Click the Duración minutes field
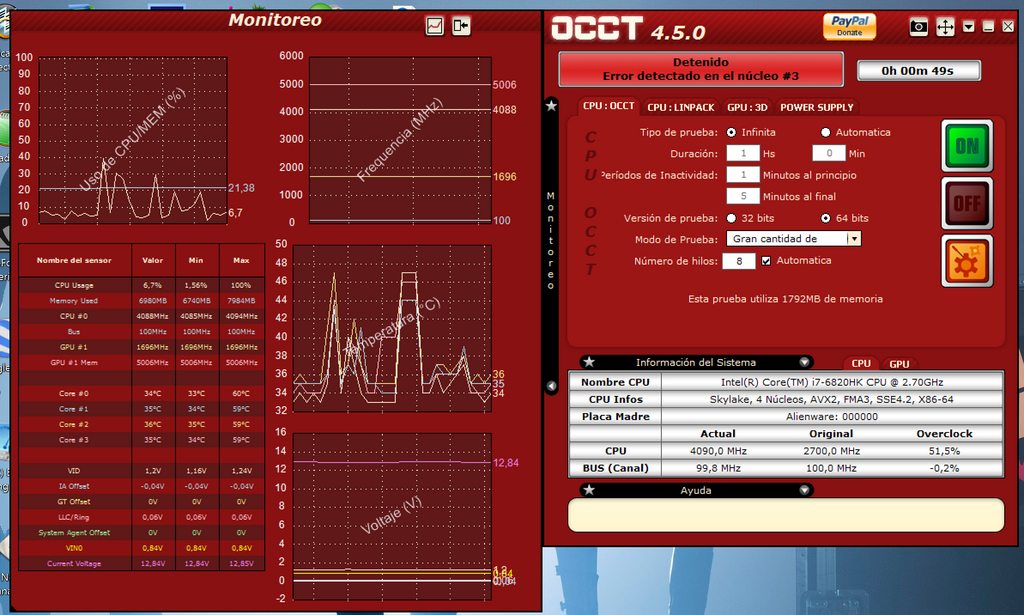Viewport: 1024px width, 615px height. [x=829, y=153]
